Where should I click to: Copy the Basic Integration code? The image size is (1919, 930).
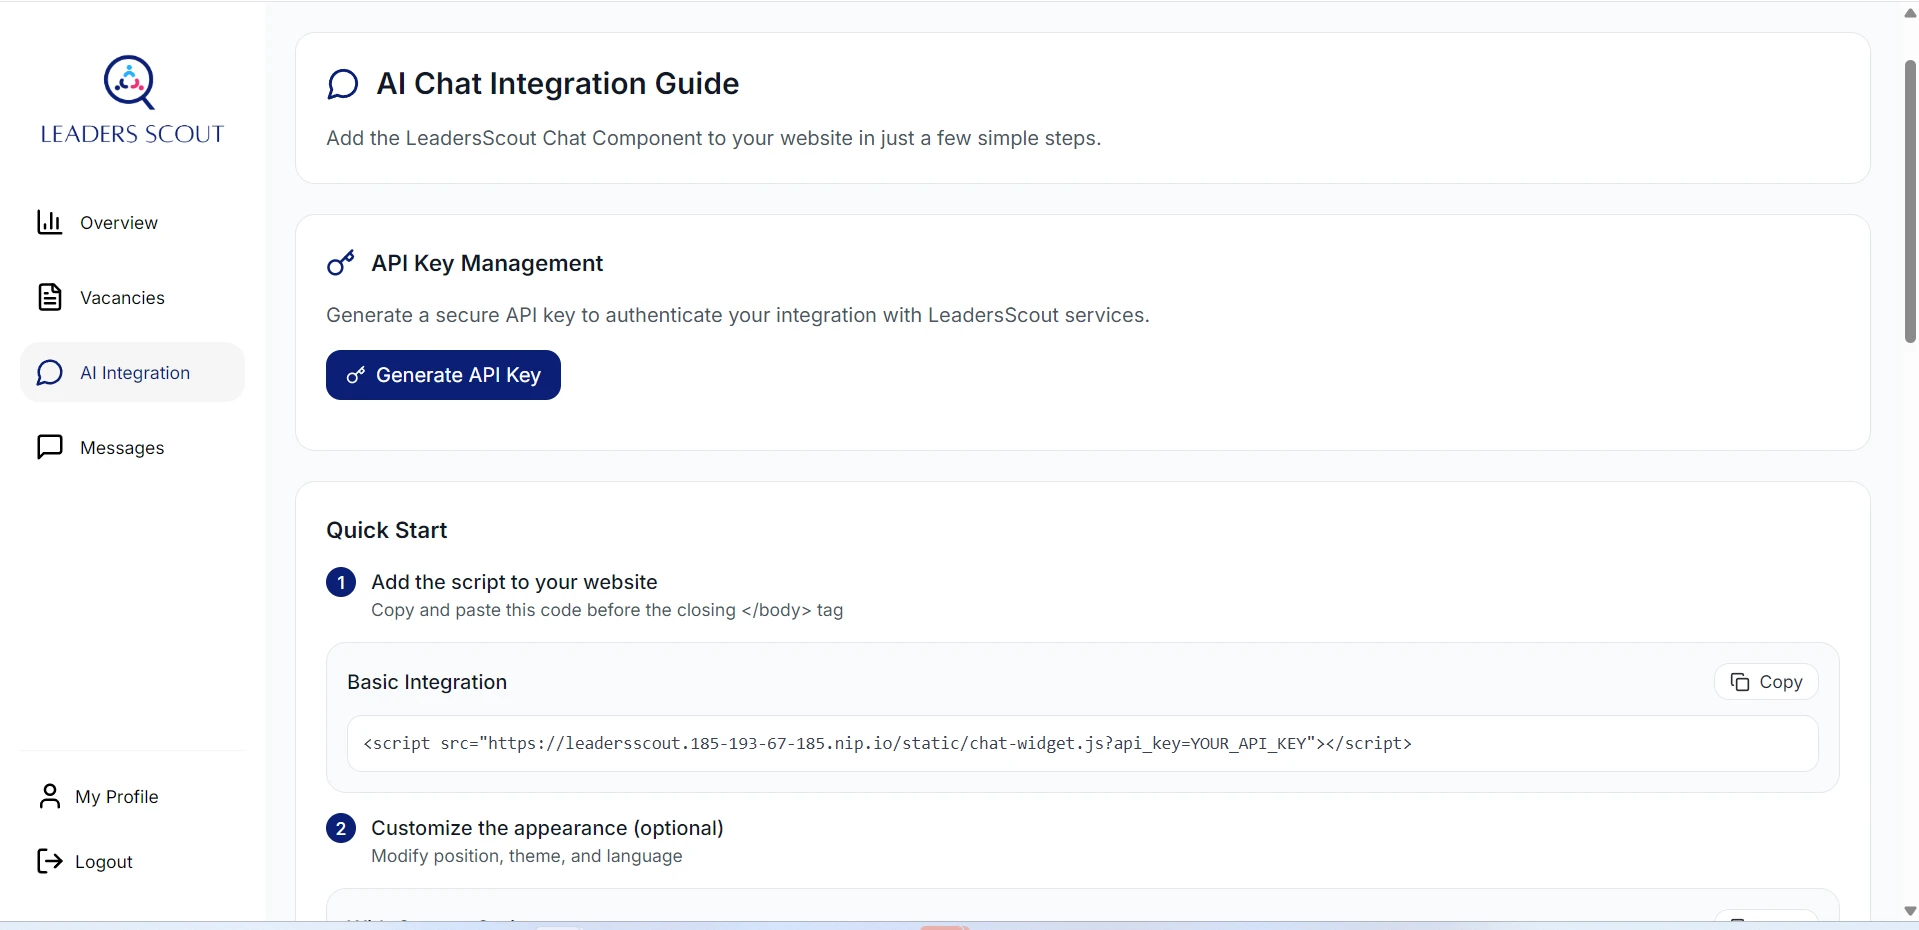tap(1766, 682)
